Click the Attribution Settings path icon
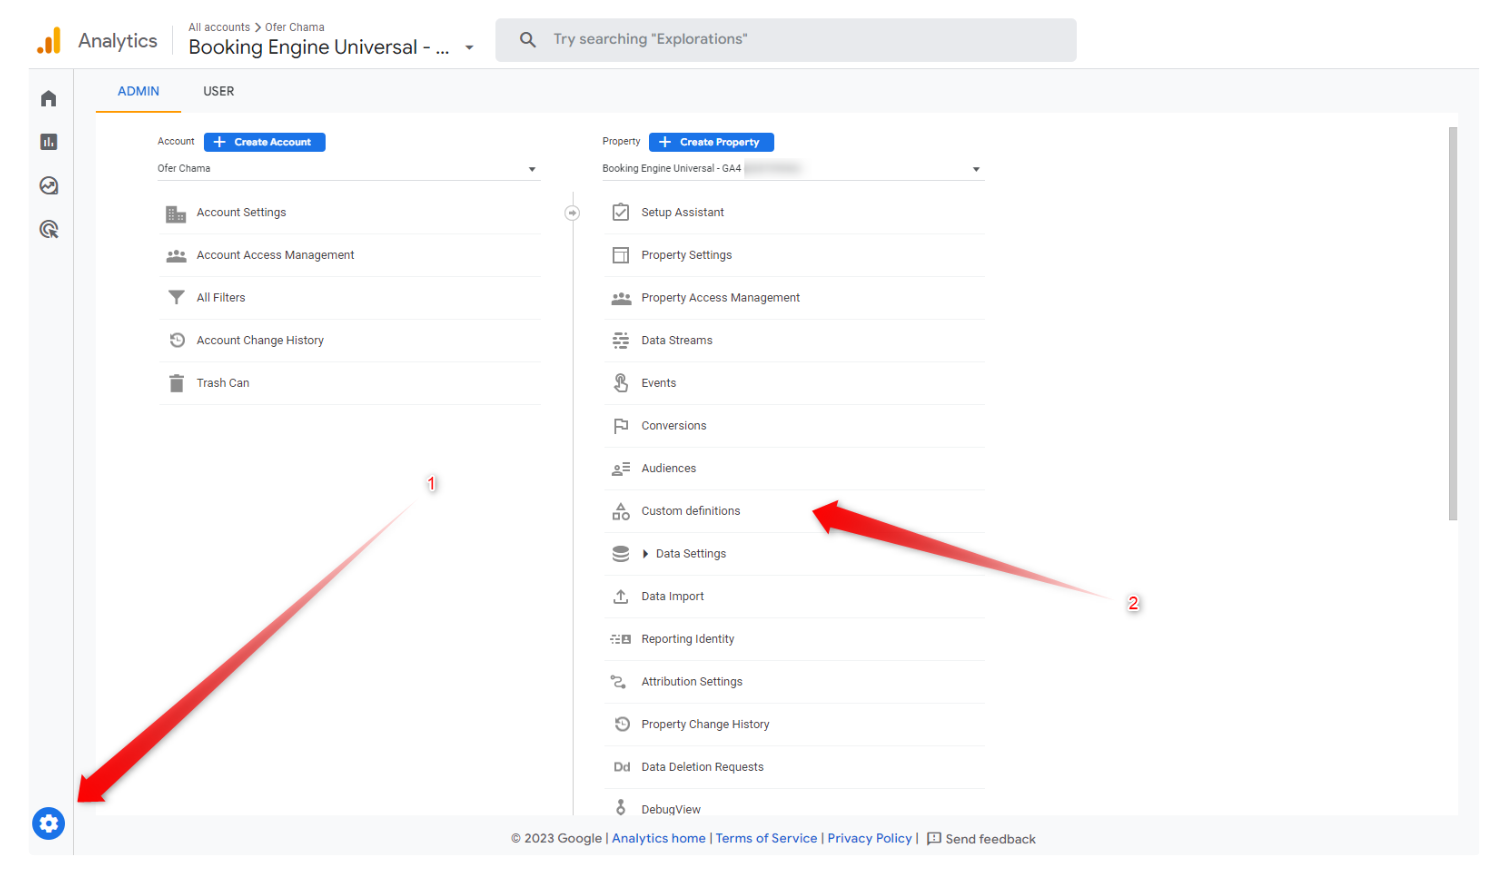The width and height of the screenshot is (1499, 874). click(619, 682)
